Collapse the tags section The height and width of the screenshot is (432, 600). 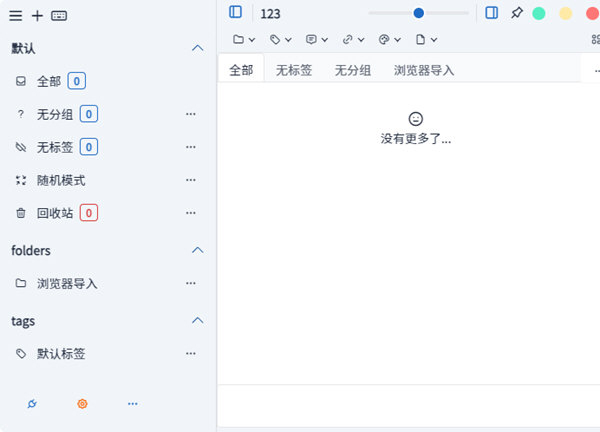pyautogui.click(x=197, y=321)
